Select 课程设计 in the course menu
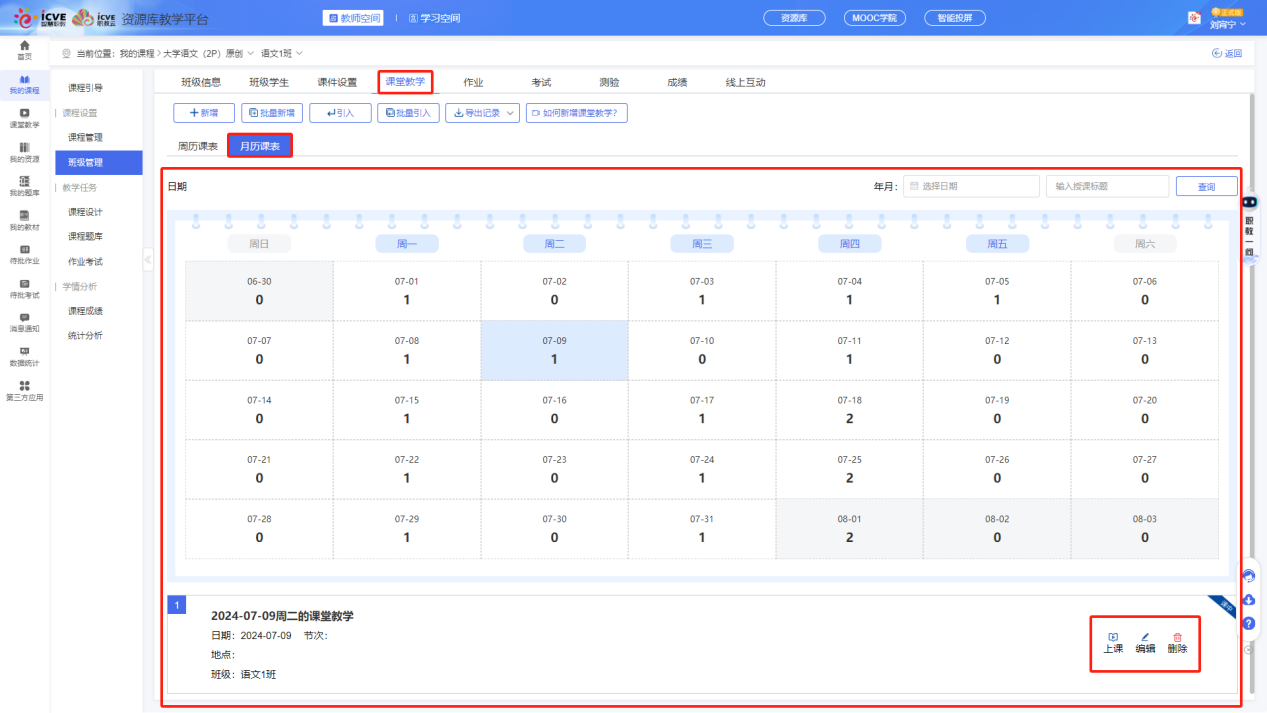Viewport: 1267px width, 713px height. (x=85, y=212)
